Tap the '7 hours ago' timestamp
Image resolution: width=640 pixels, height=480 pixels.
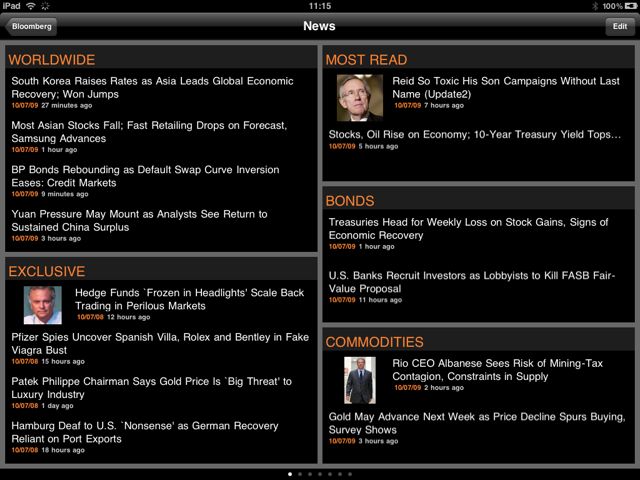click(x=444, y=105)
